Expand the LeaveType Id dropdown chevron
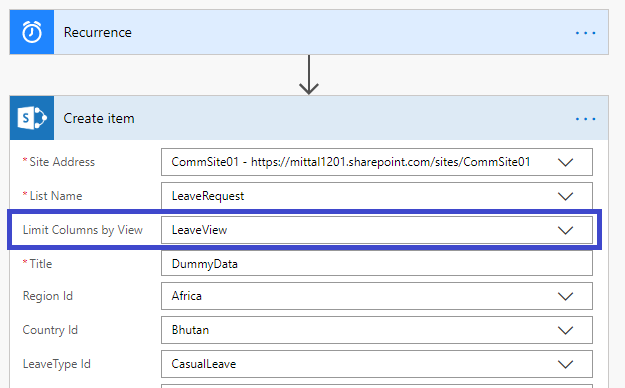This screenshot has height=388, width=625. tap(565, 364)
